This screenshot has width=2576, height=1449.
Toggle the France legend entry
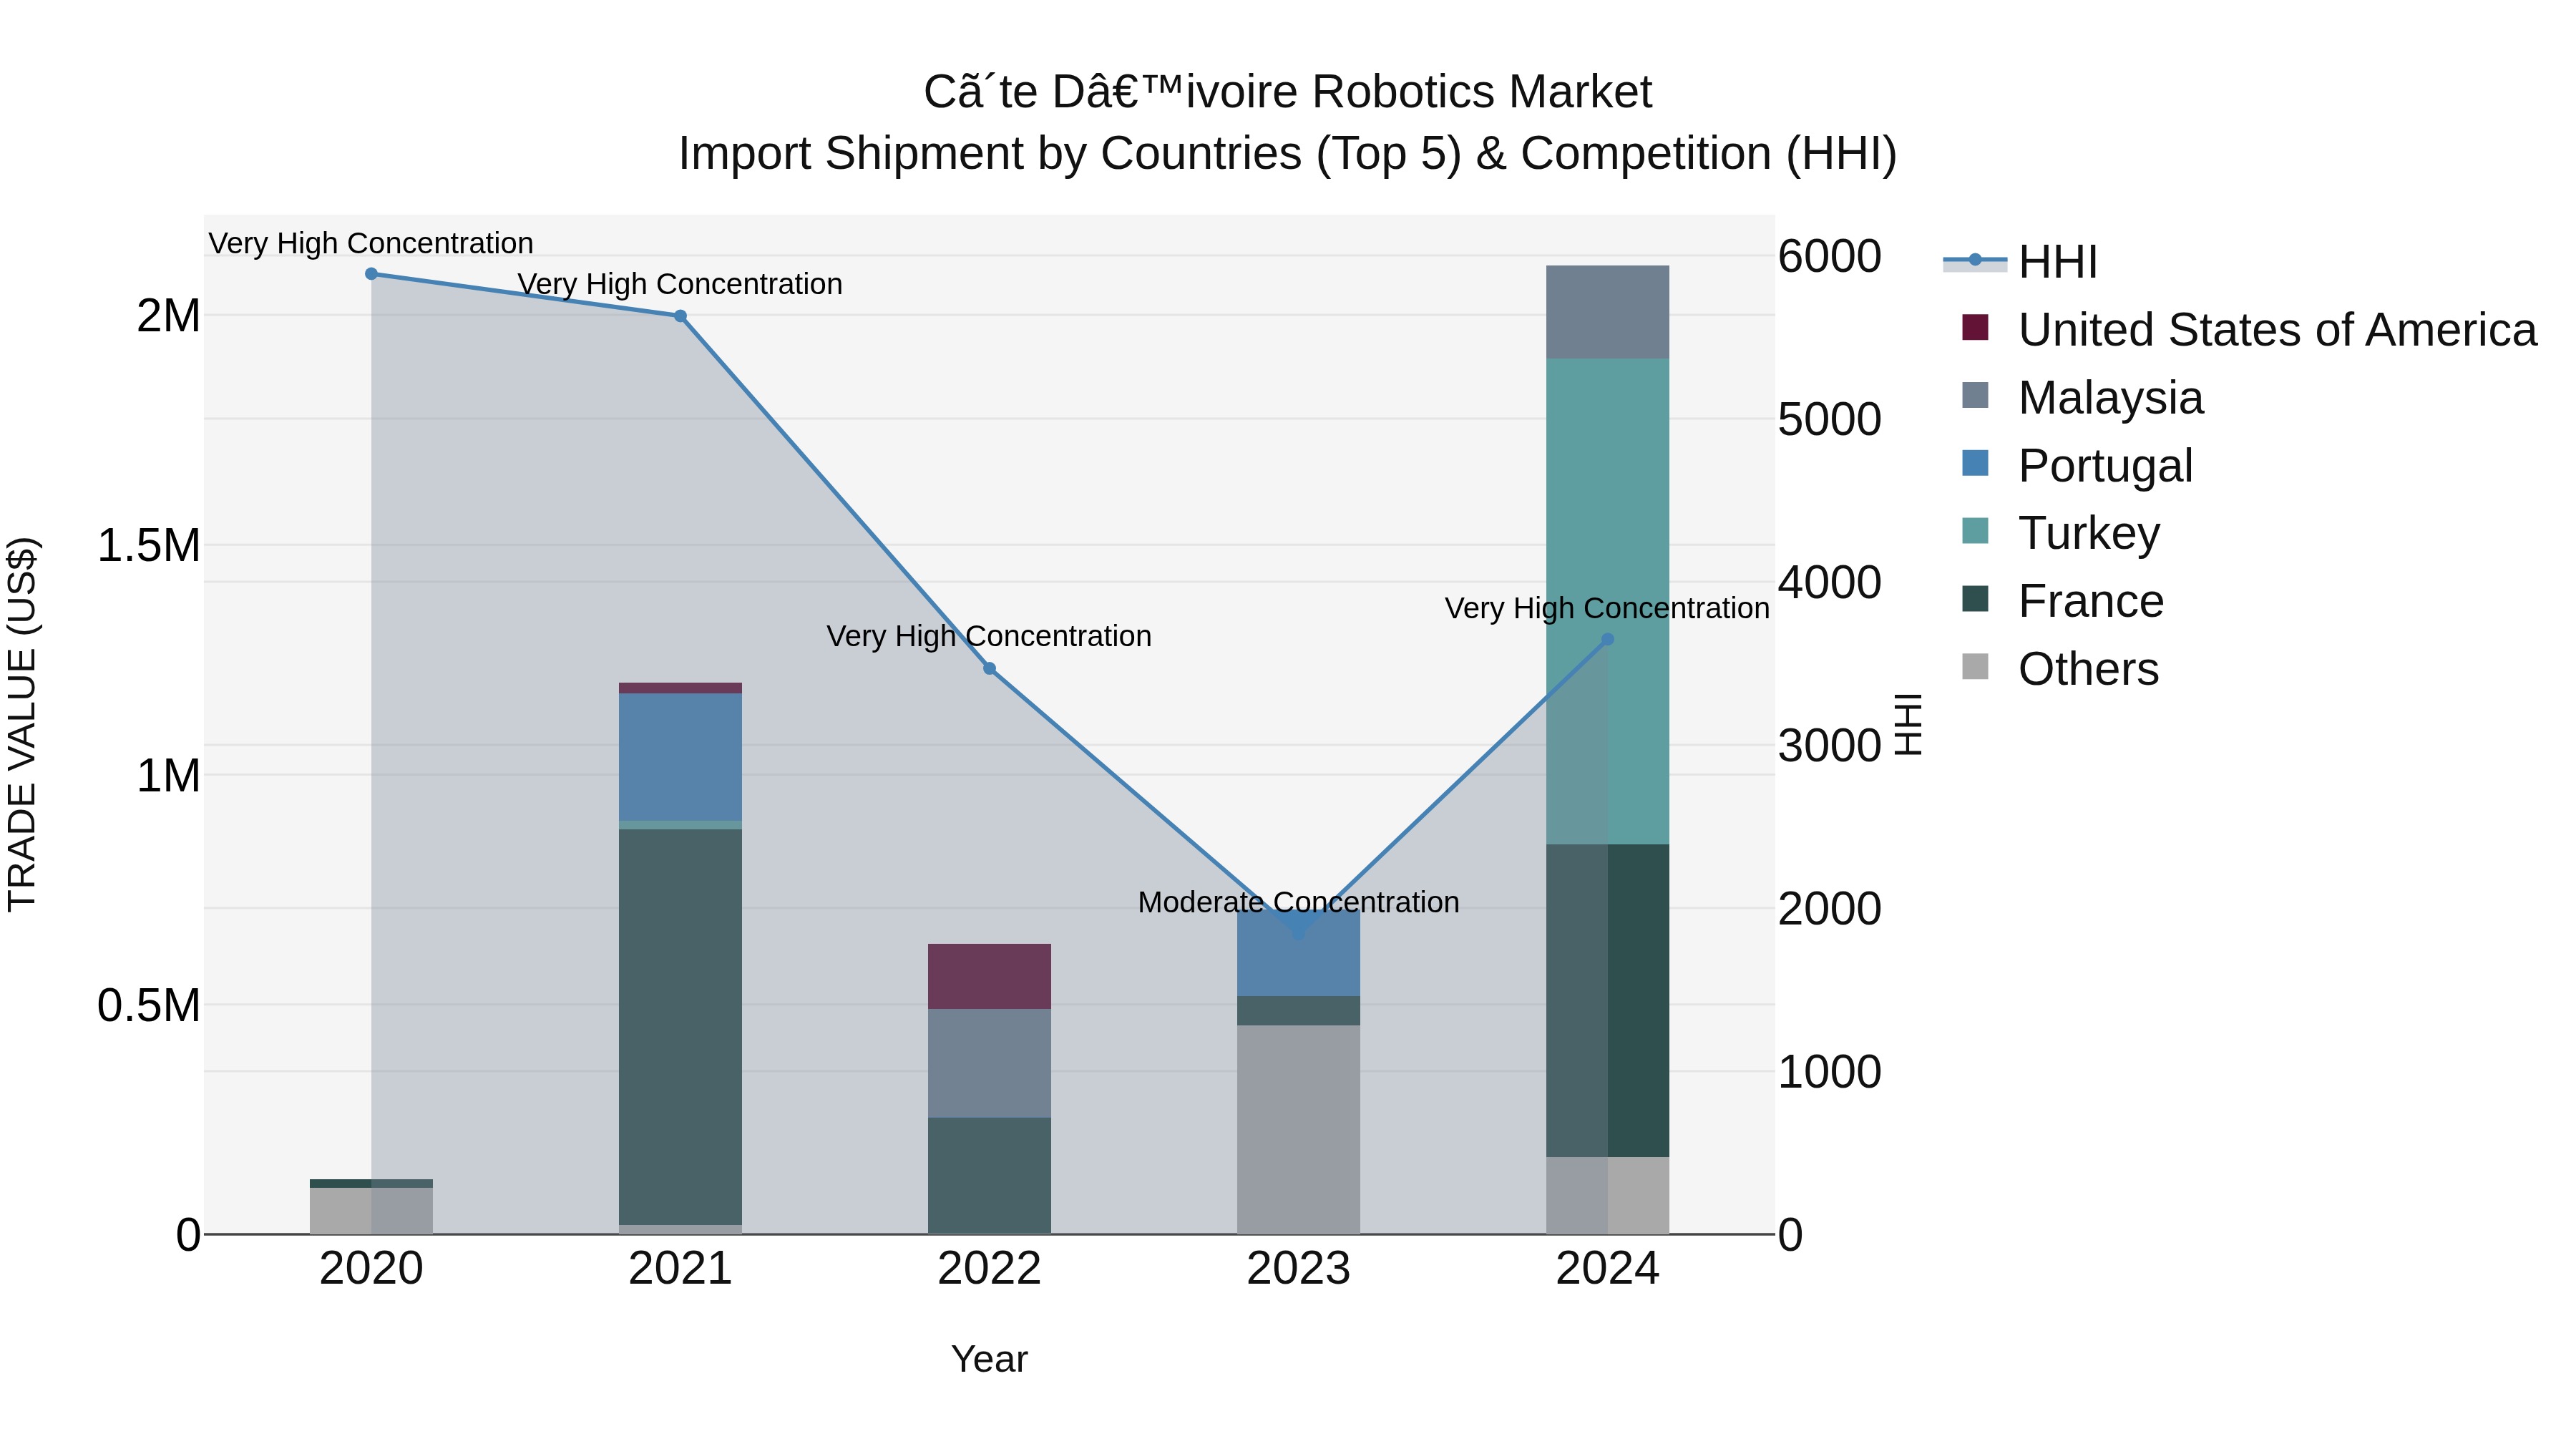click(2062, 601)
